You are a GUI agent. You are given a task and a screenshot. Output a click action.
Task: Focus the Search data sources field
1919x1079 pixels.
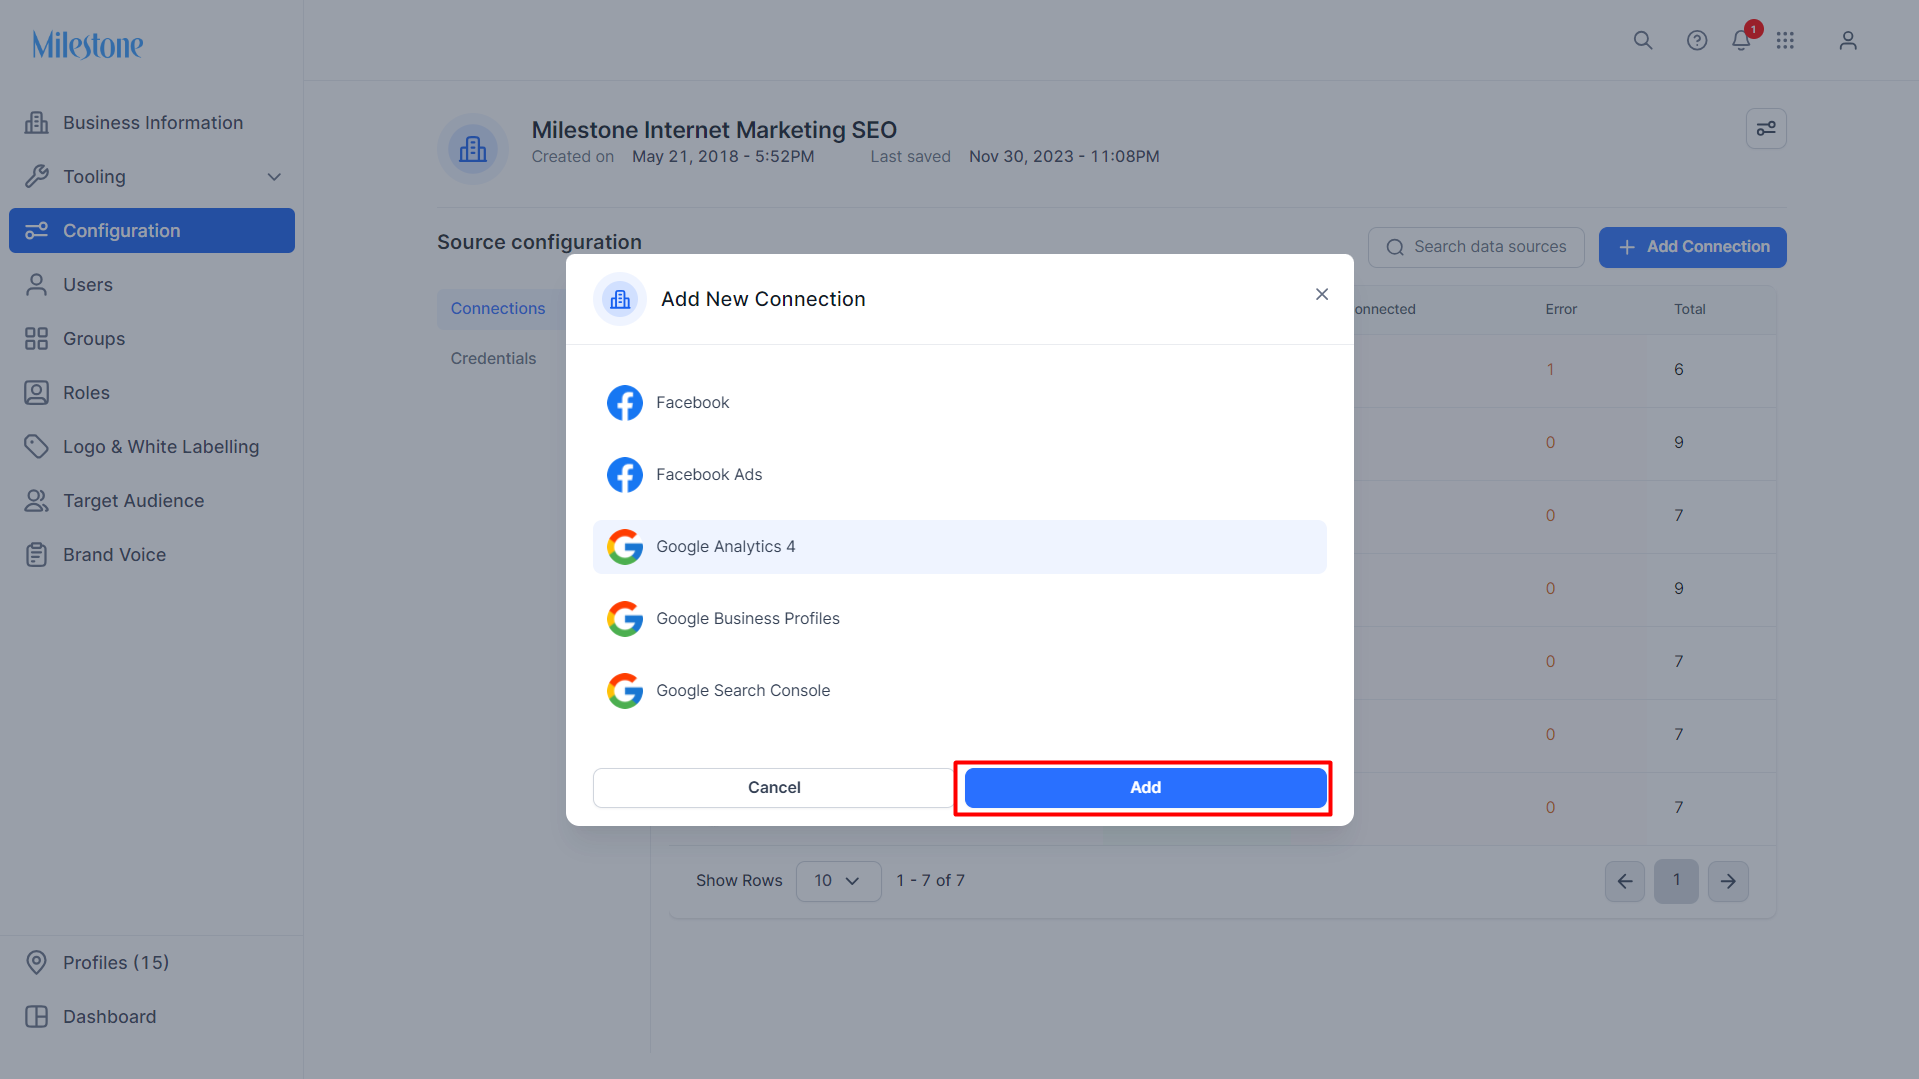(x=1476, y=247)
